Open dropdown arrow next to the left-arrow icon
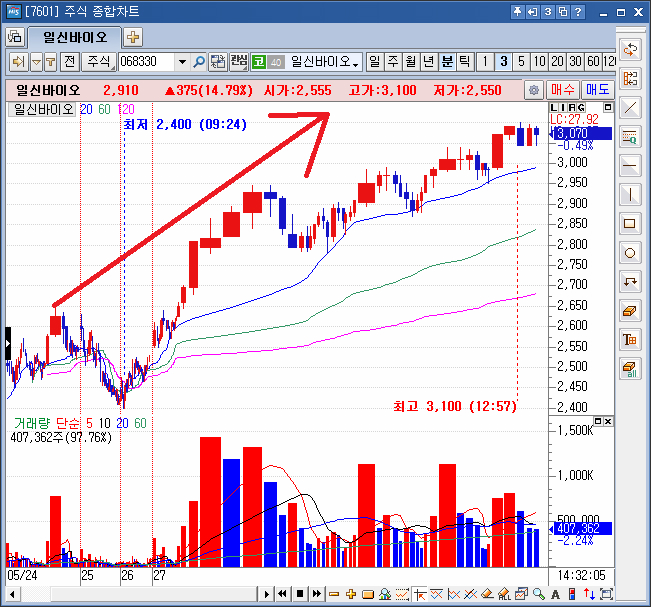The width and height of the screenshot is (651, 607). click(x=36, y=62)
